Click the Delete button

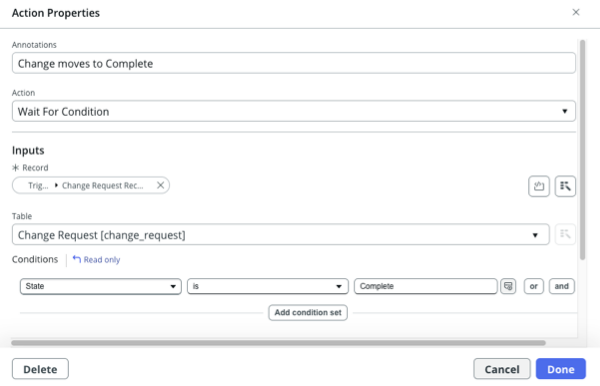[40, 369]
